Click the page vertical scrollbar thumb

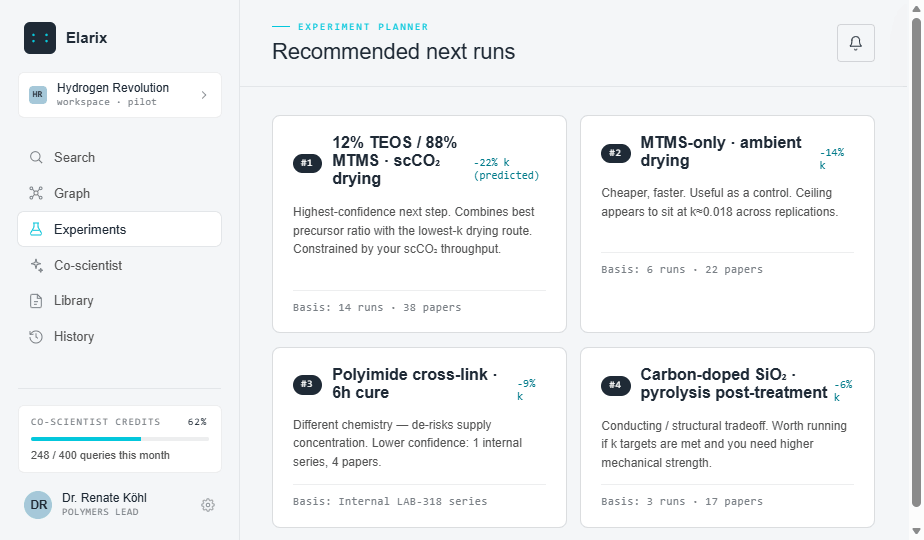point(916,262)
